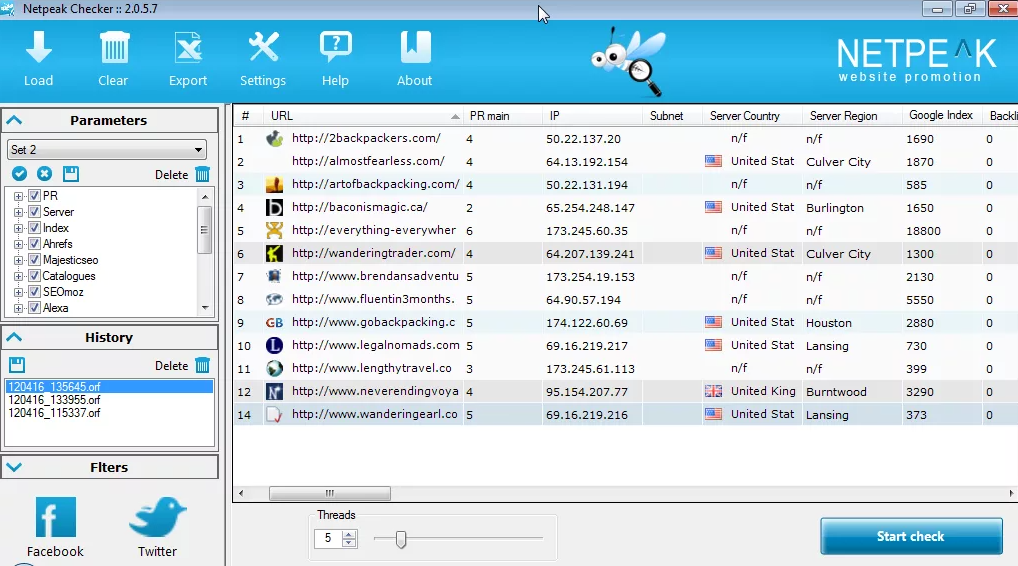The height and width of the screenshot is (566, 1018).
Task: Expand the Ahrefs tree node
Action: (18, 245)
